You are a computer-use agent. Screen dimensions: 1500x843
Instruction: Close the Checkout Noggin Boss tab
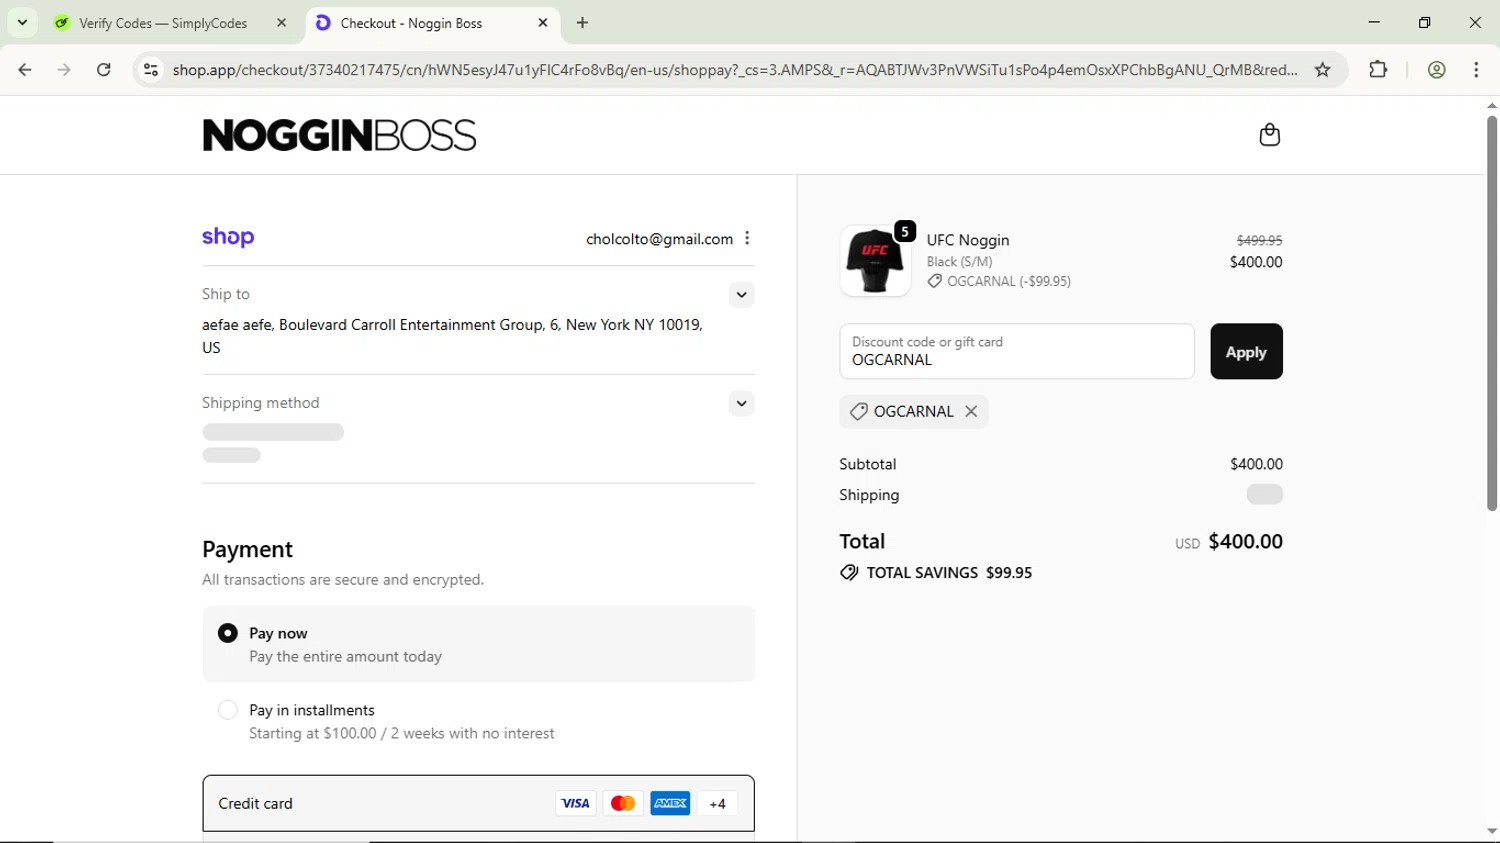[543, 22]
